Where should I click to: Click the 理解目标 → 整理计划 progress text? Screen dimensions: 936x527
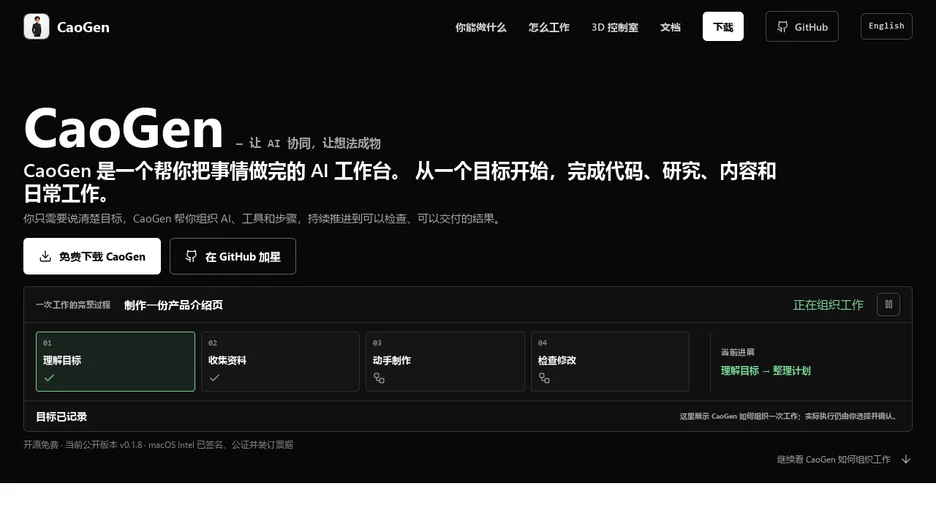click(765, 371)
